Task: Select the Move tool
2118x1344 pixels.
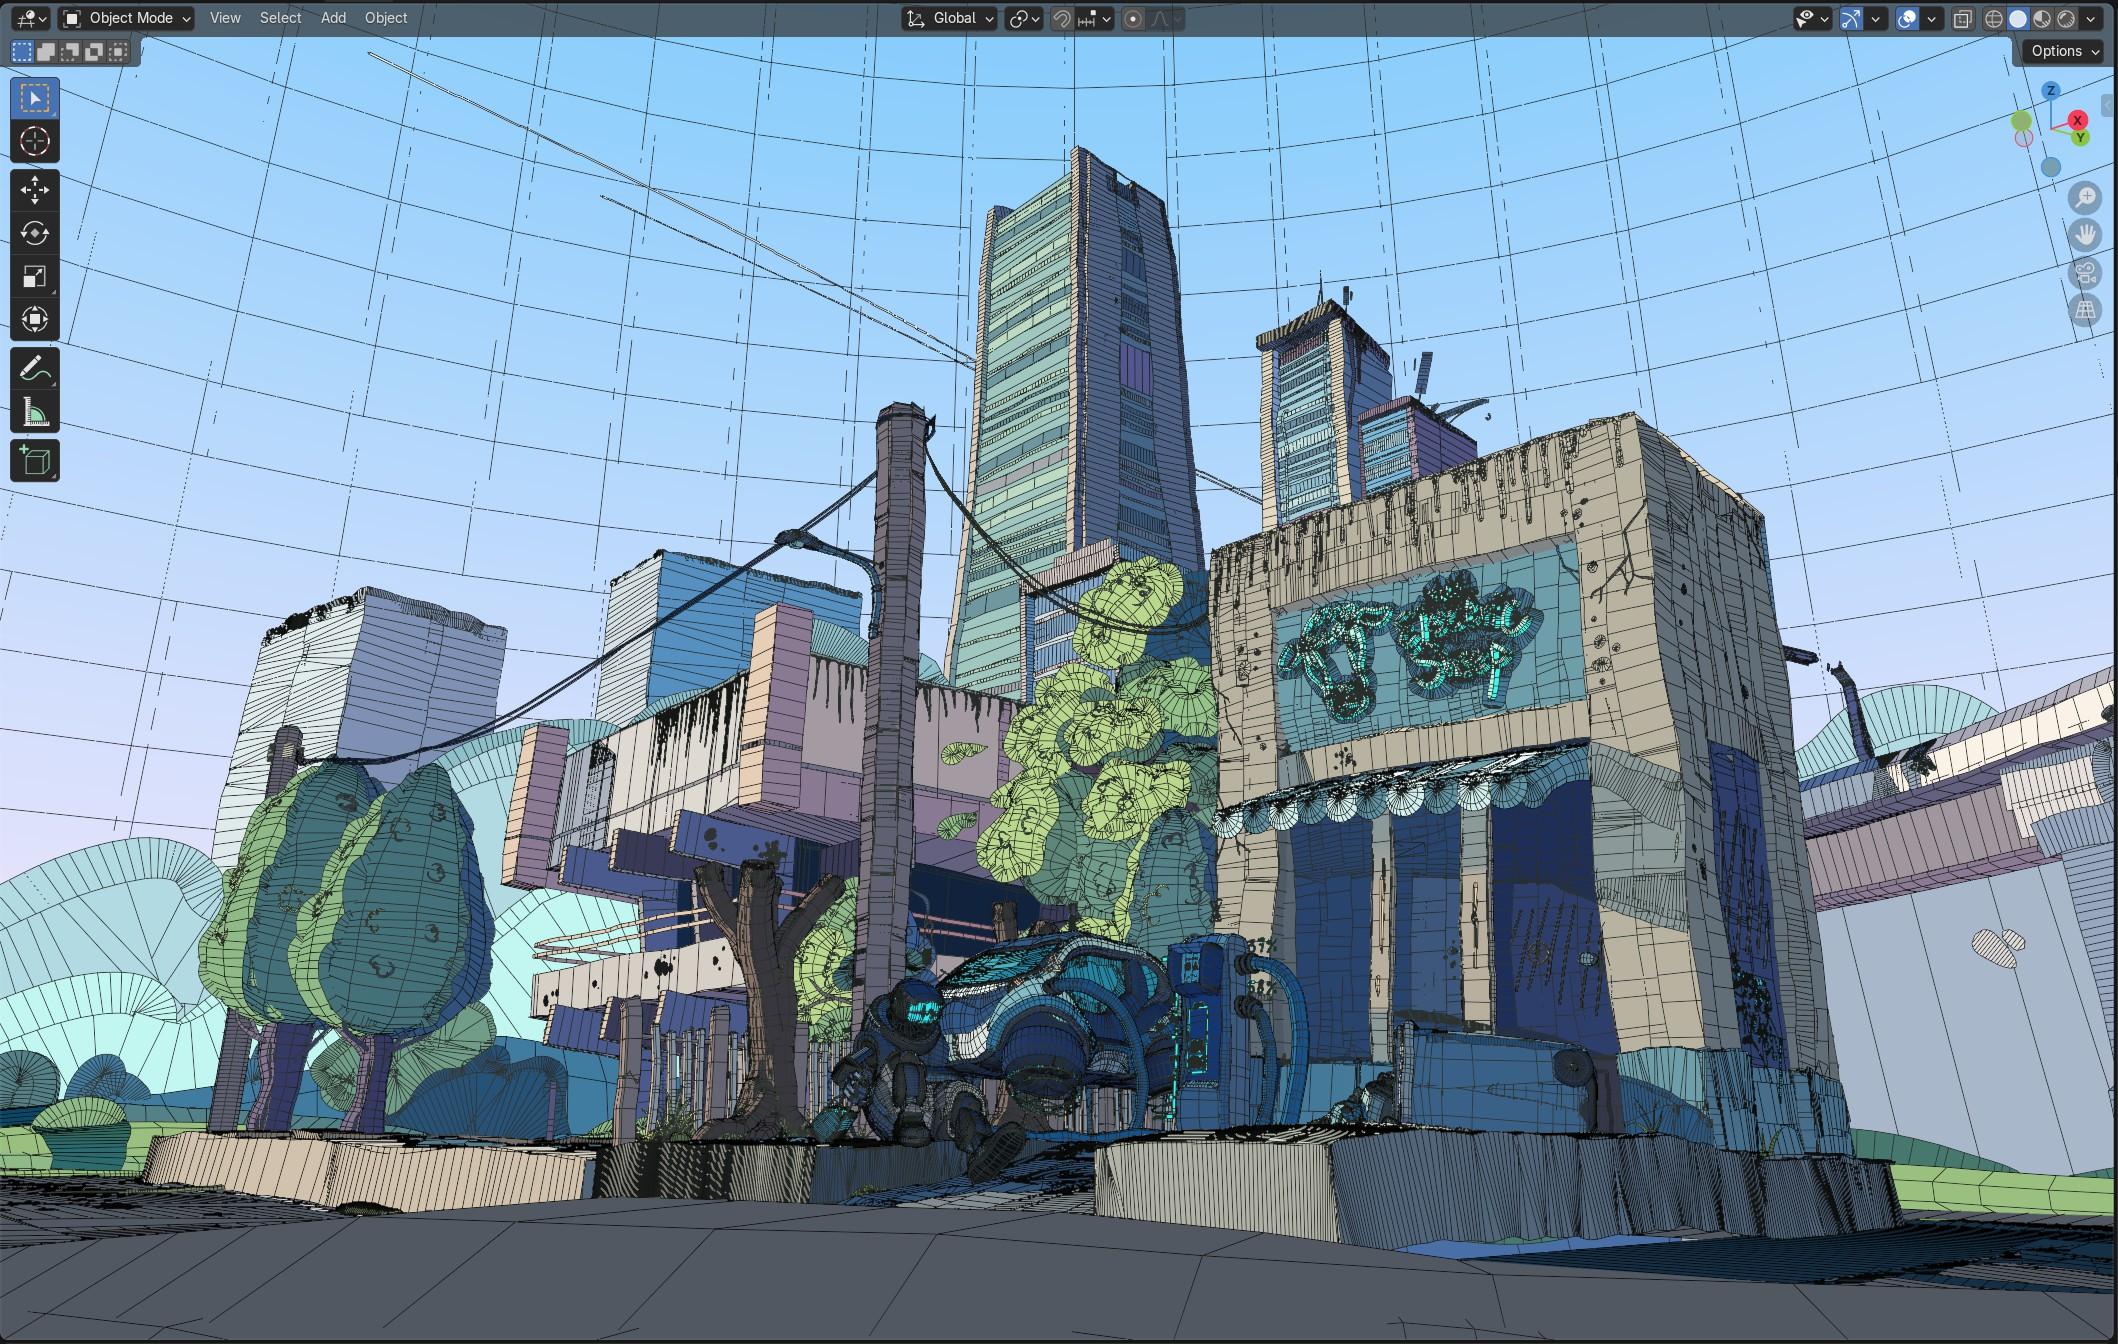Action: coord(34,190)
